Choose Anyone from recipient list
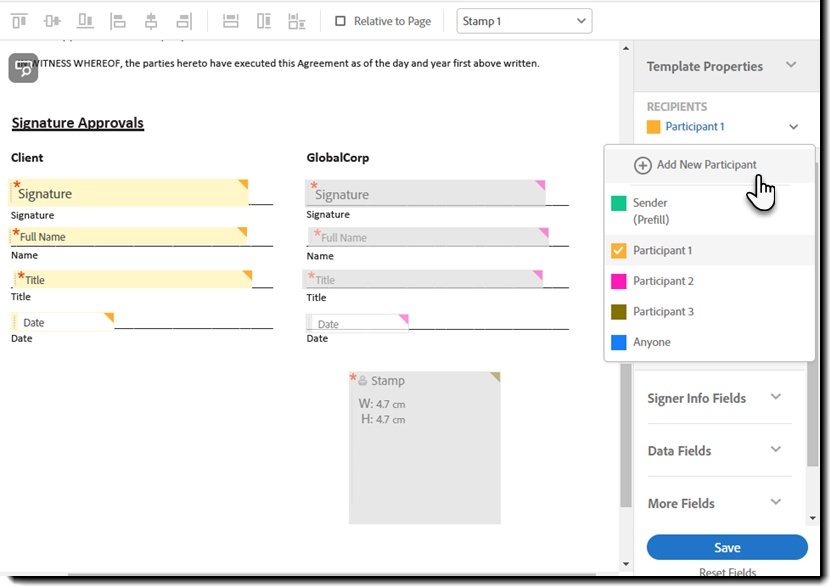 pyautogui.click(x=651, y=342)
